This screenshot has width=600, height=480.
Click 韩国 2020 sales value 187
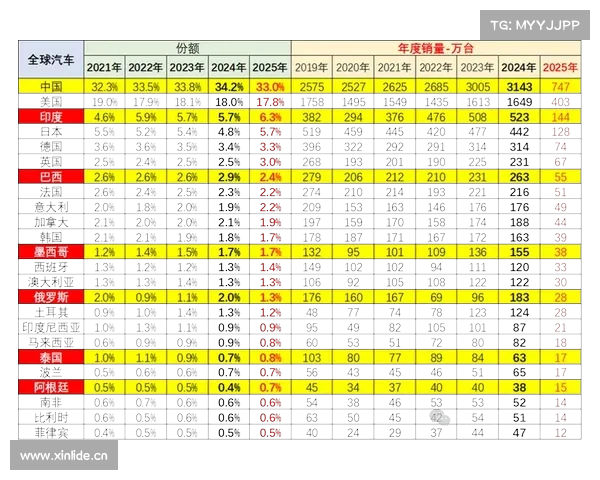[x=353, y=237]
